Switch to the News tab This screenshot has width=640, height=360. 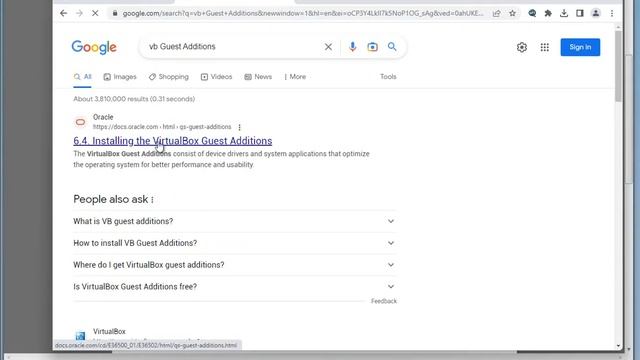coord(258,77)
